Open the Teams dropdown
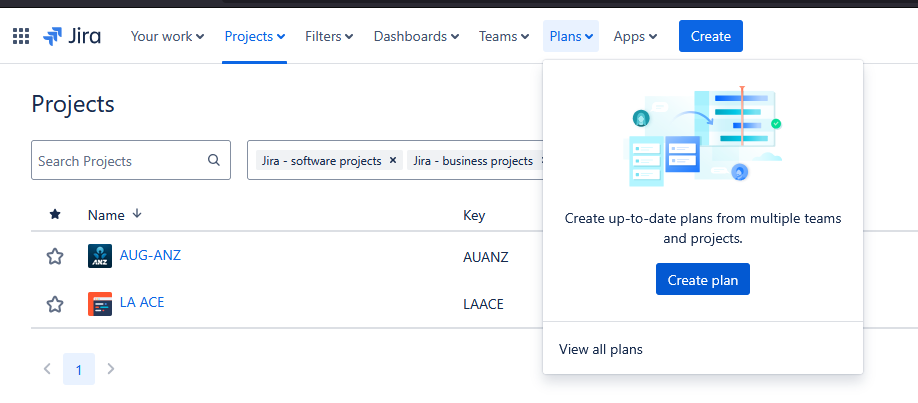Image resolution: width=918 pixels, height=403 pixels. 504,36
